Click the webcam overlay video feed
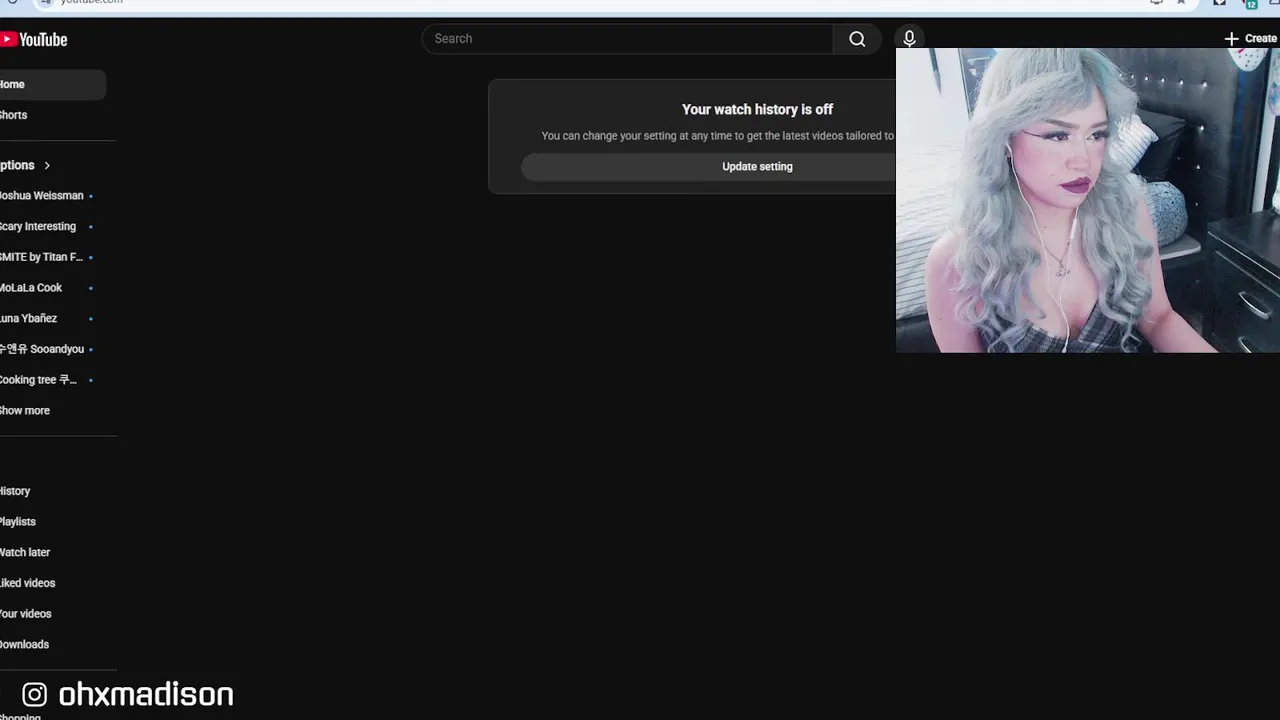 pos(1088,200)
